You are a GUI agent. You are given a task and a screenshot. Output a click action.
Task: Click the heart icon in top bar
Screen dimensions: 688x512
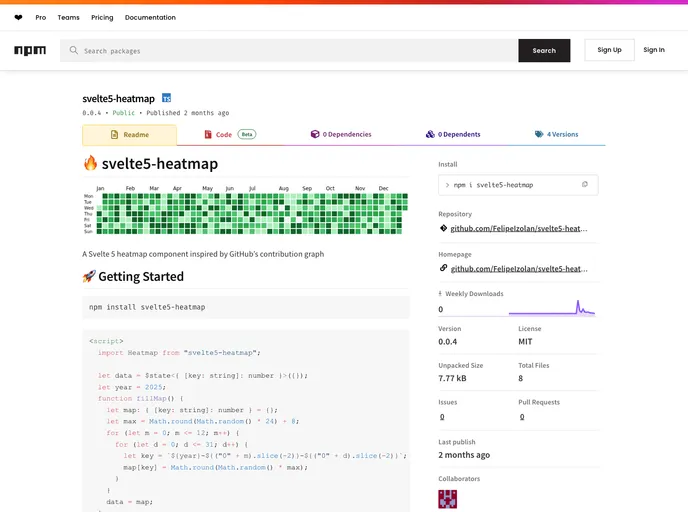(18, 18)
